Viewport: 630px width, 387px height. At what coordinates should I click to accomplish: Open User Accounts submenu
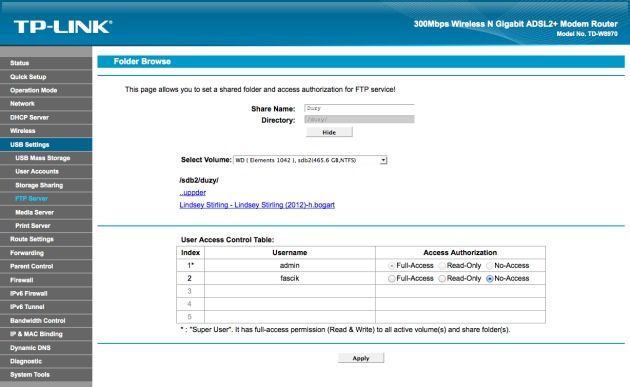[x=46, y=172]
